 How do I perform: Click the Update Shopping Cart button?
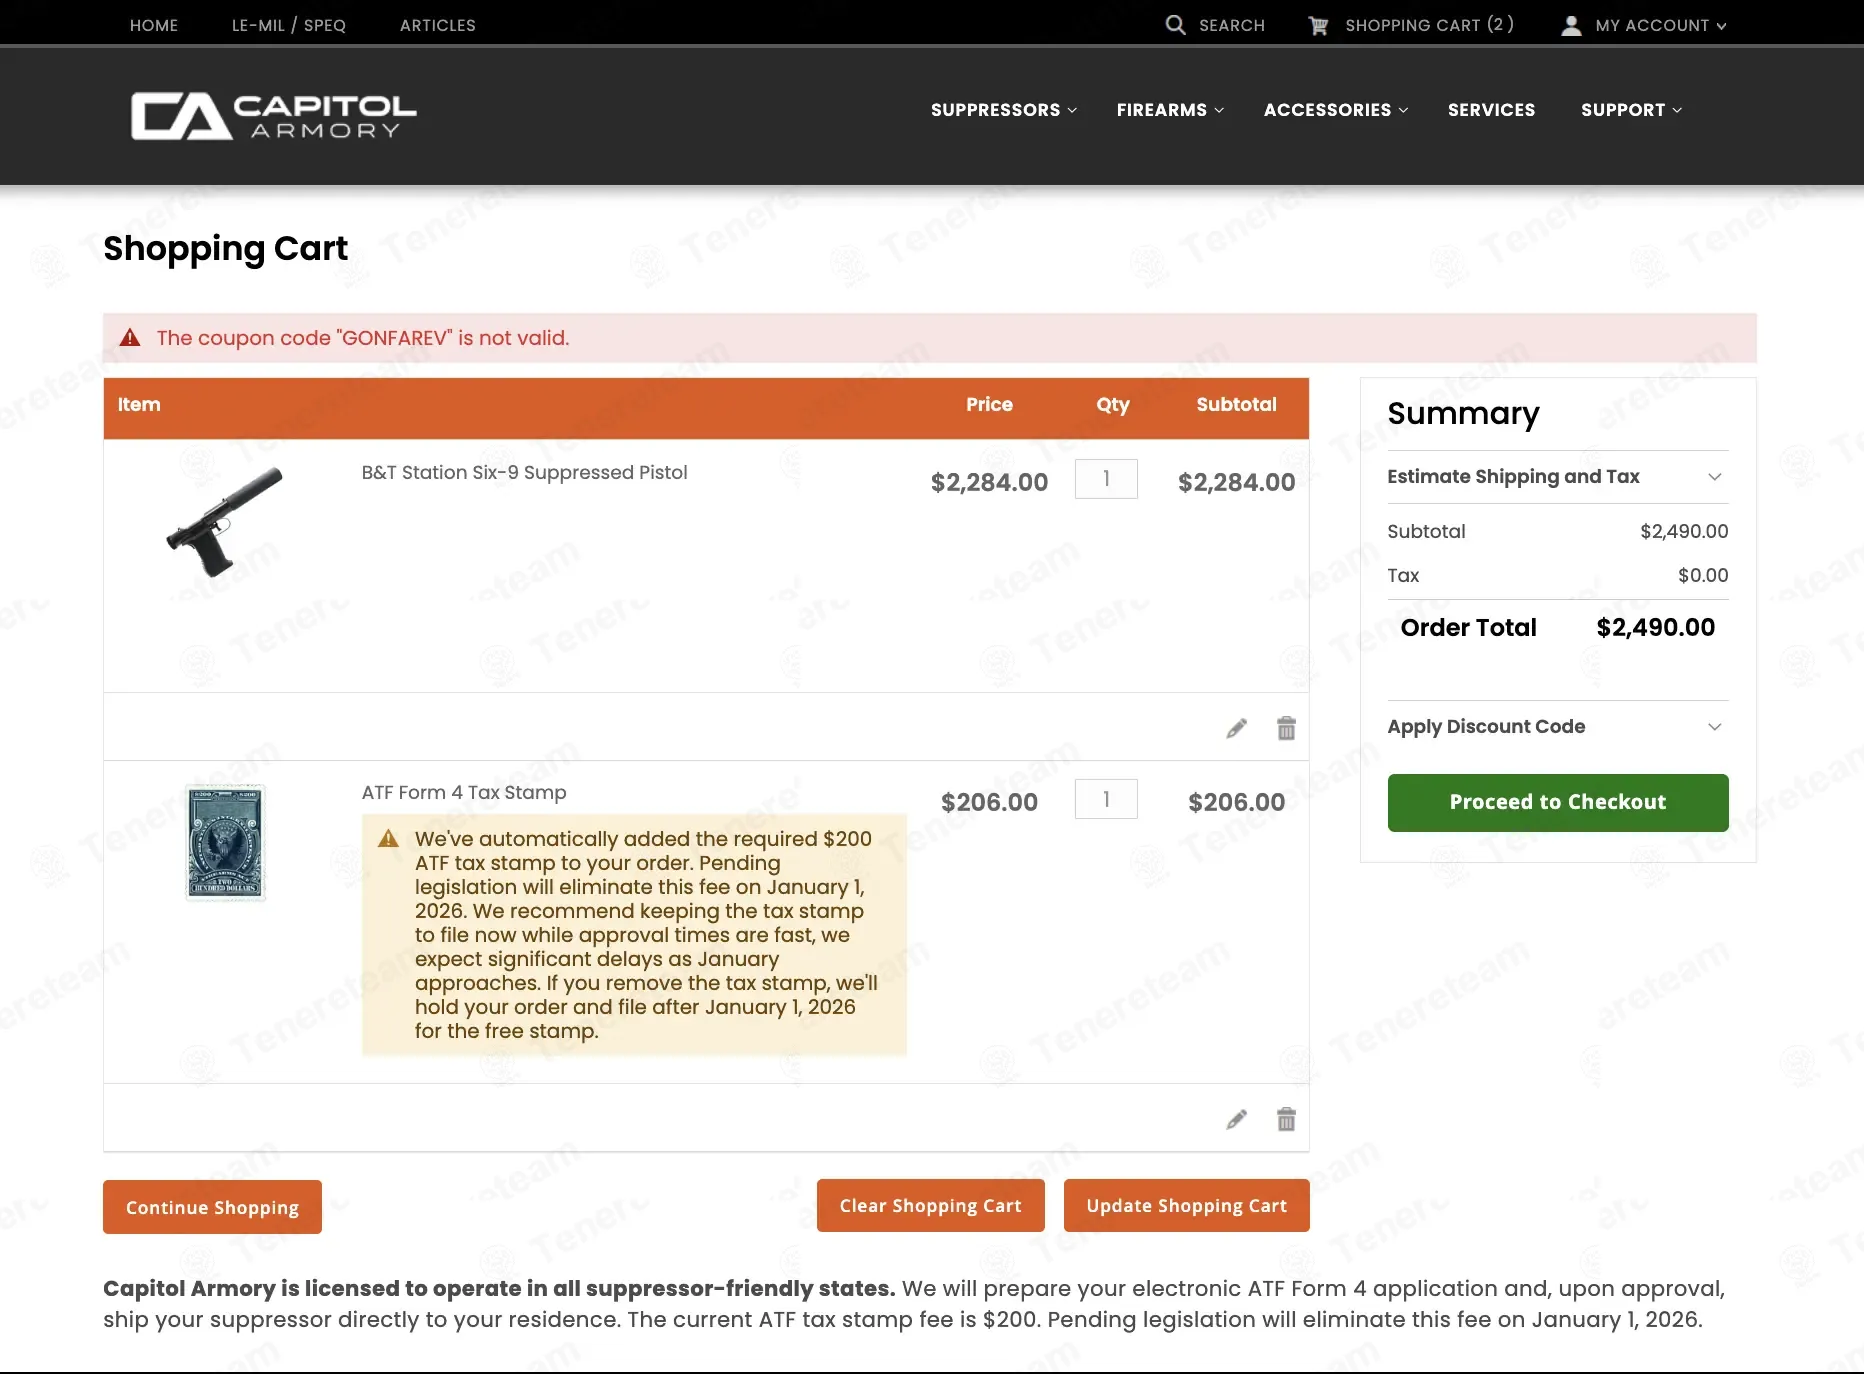[x=1186, y=1206]
